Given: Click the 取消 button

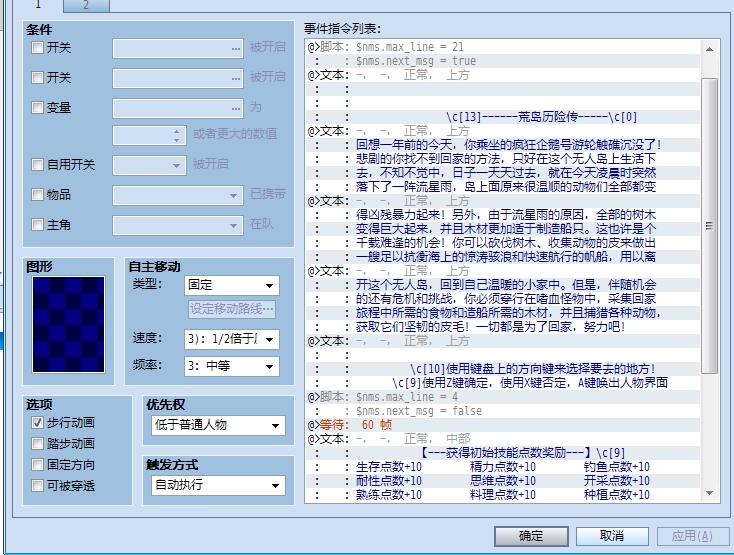Looking at the screenshot, I should tap(612, 536).
